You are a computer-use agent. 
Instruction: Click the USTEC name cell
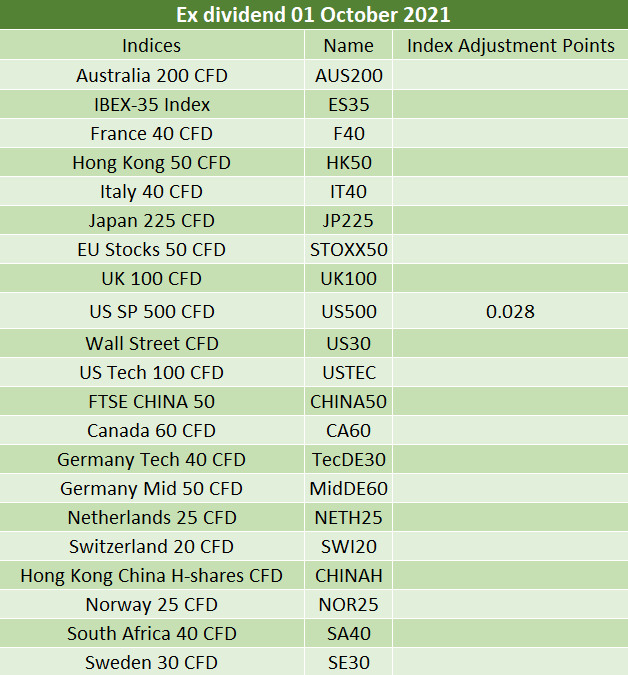[349, 372]
